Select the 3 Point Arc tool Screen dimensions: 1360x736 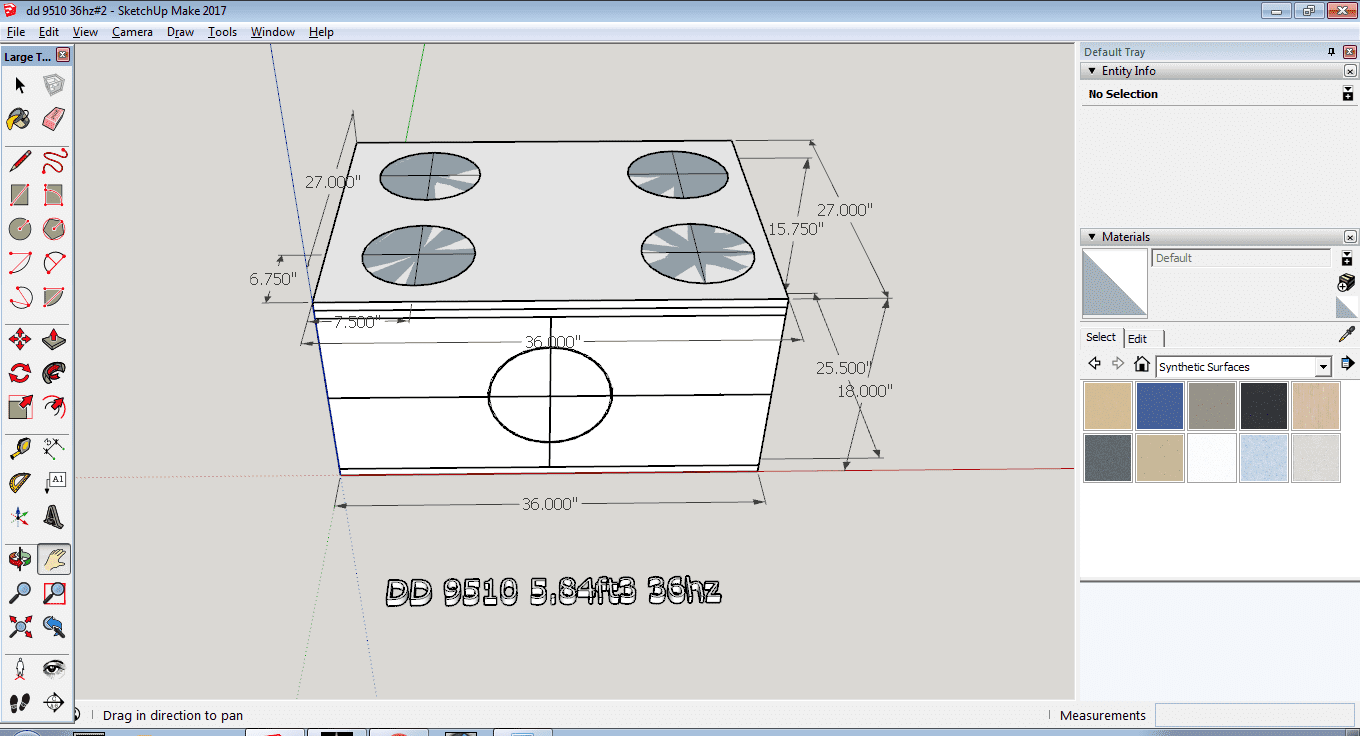coord(20,297)
